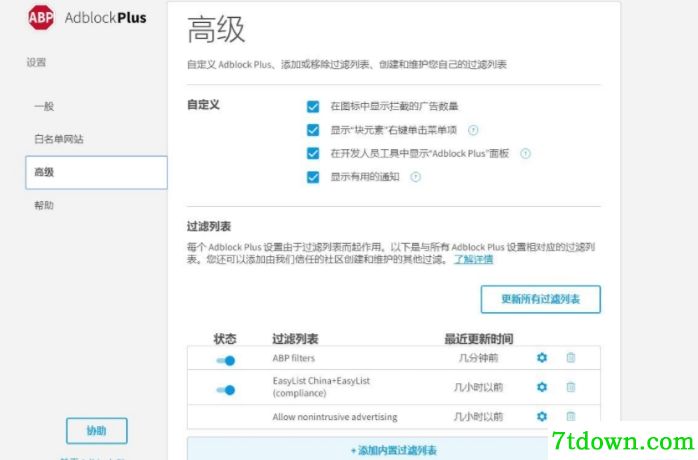Click the 设置 sidebar heading
The image size is (698, 460).
36,62
